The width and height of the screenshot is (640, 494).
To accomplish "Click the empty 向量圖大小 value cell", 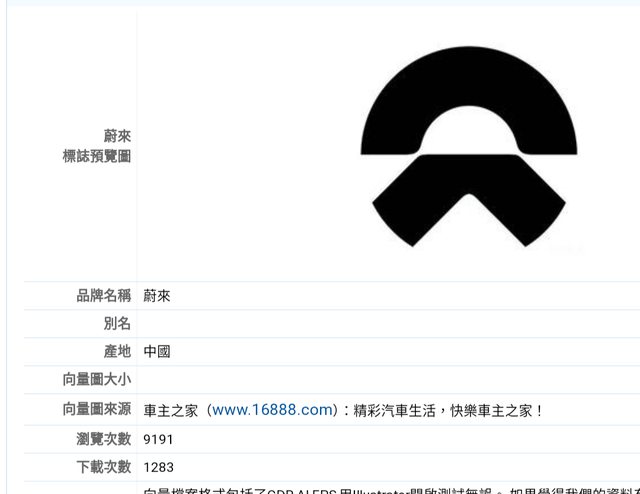I will (x=389, y=379).
